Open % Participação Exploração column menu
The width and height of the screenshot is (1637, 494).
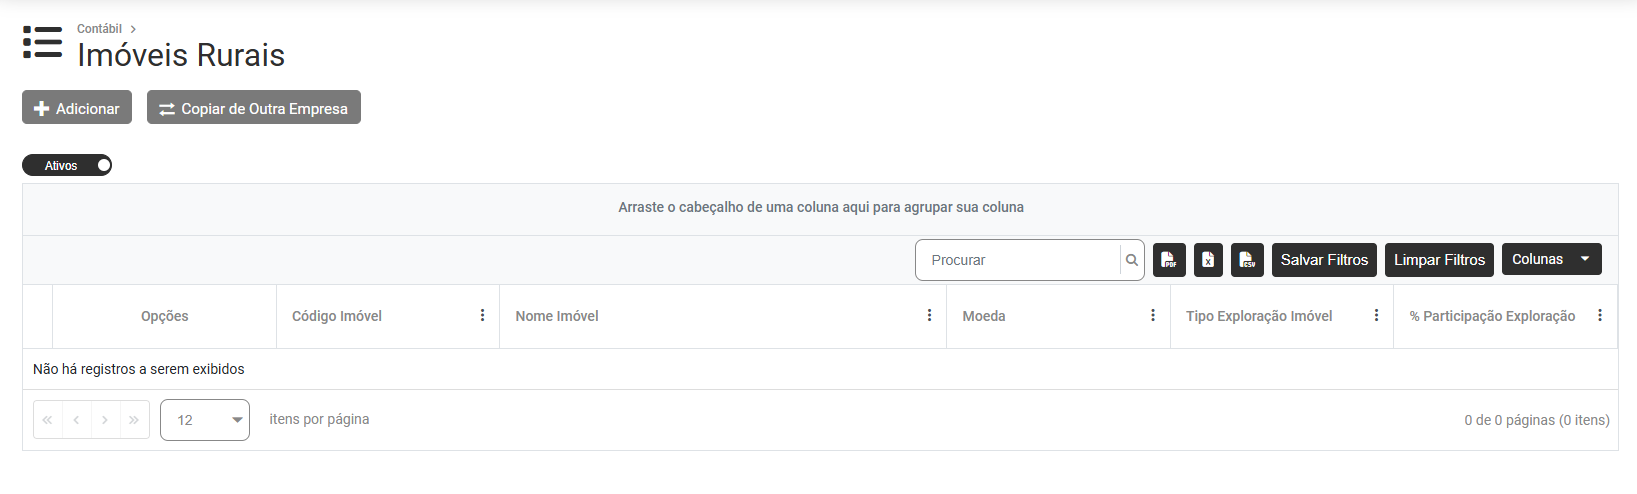coord(1600,316)
